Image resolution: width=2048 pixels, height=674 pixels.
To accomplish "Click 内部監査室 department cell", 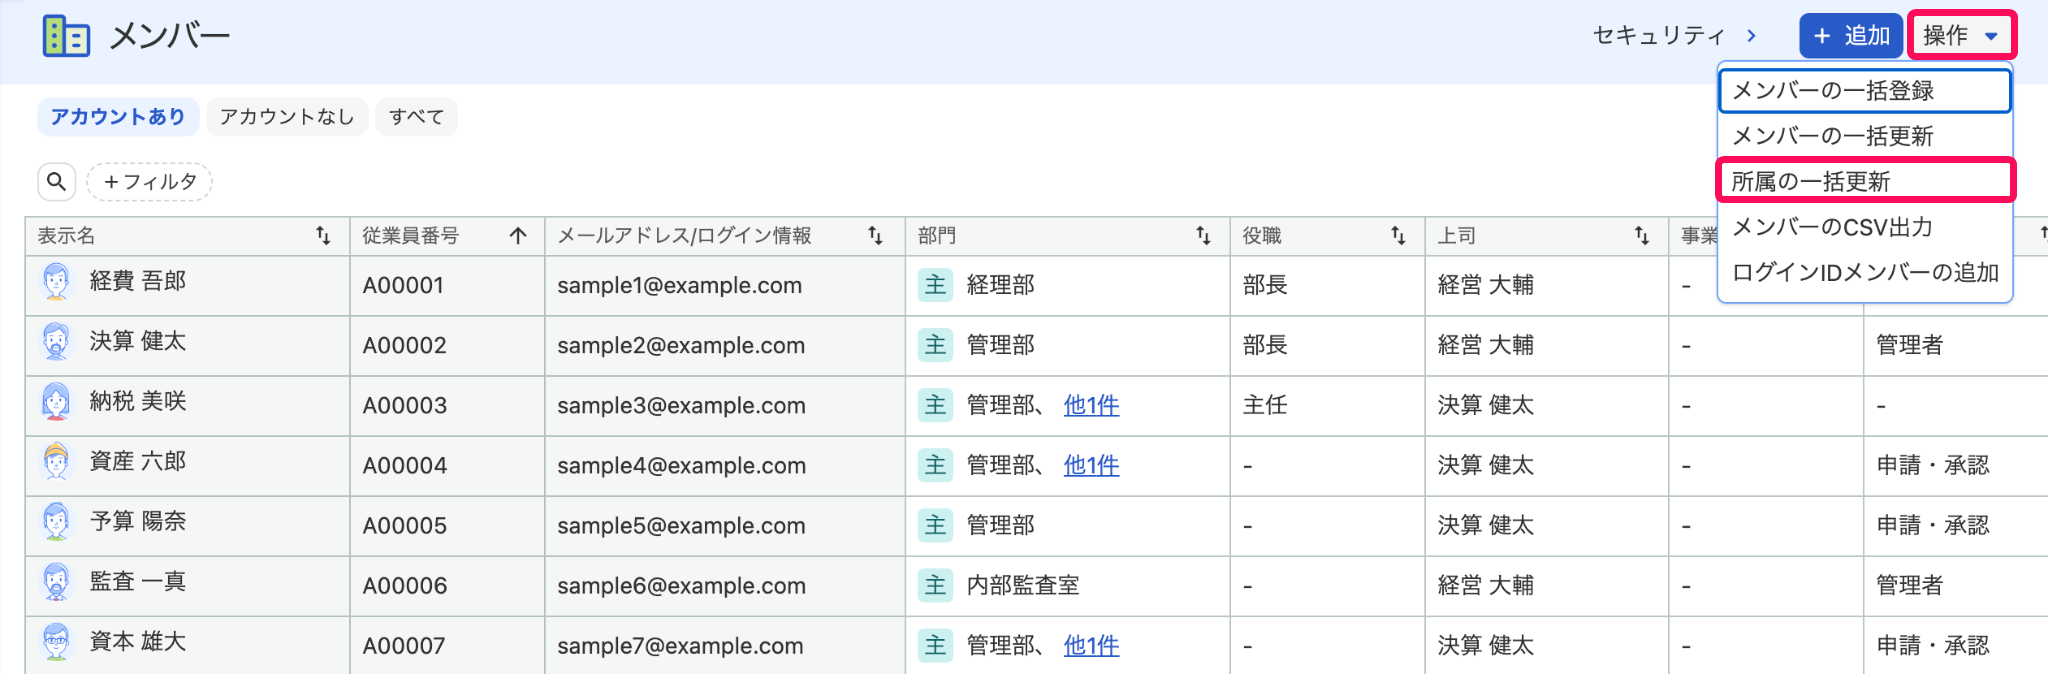I will [1023, 585].
